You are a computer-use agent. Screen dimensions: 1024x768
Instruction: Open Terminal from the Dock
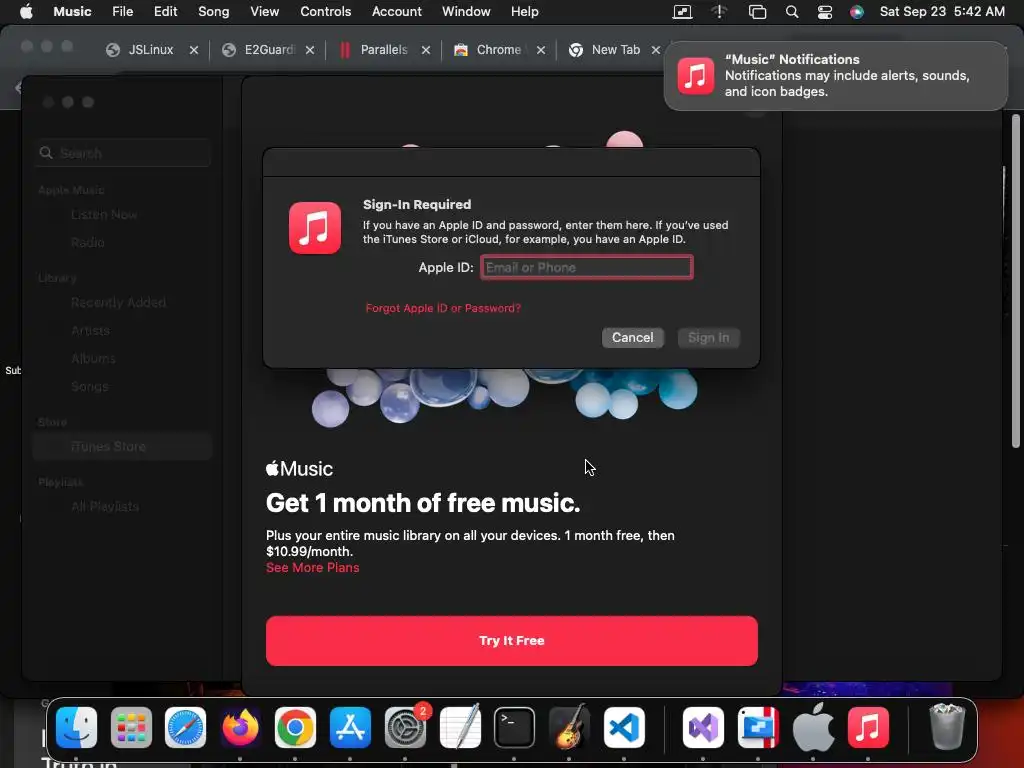pyautogui.click(x=515, y=728)
